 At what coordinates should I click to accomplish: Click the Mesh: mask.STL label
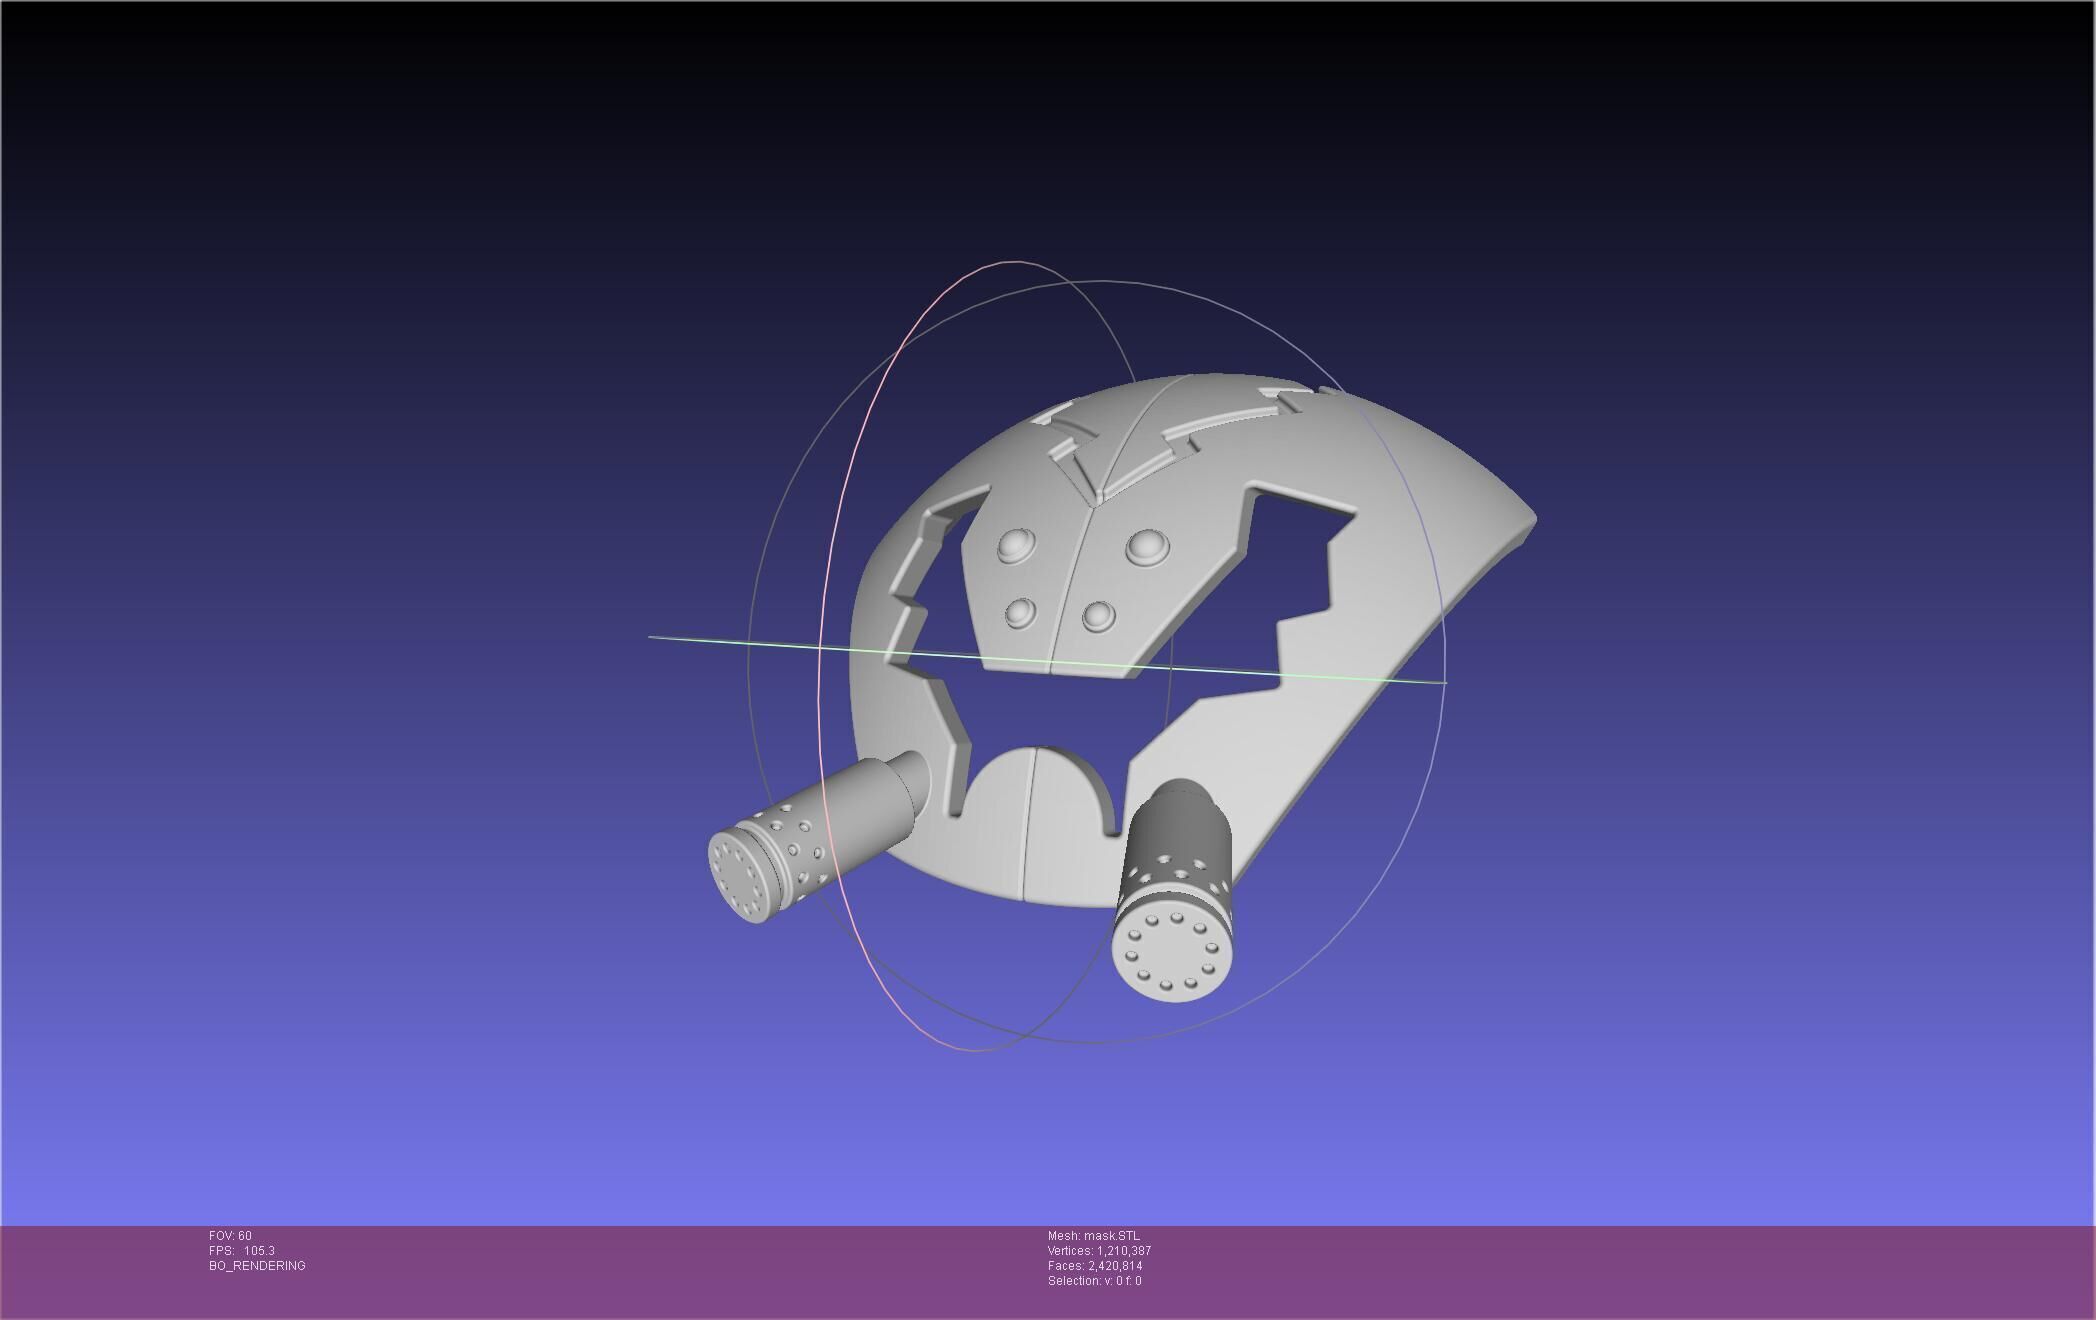[x=1093, y=1236]
